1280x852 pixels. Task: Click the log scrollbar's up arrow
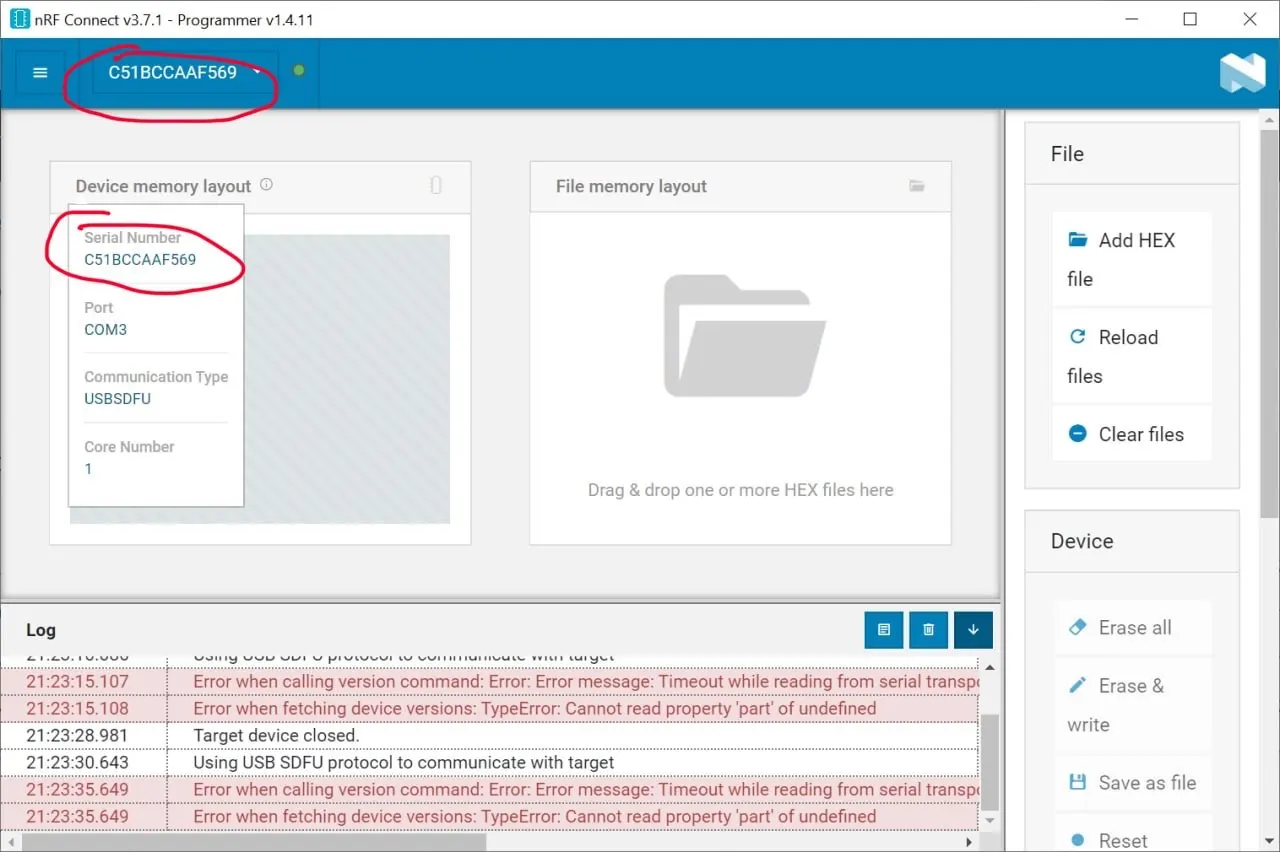(x=989, y=667)
